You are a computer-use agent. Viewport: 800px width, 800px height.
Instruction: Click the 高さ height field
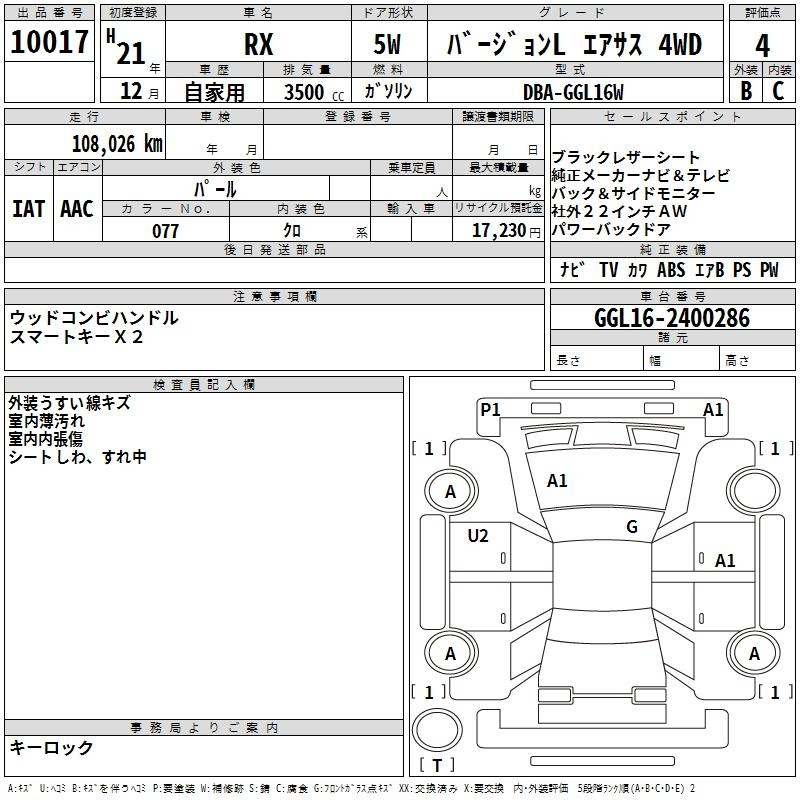[x=757, y=358]
